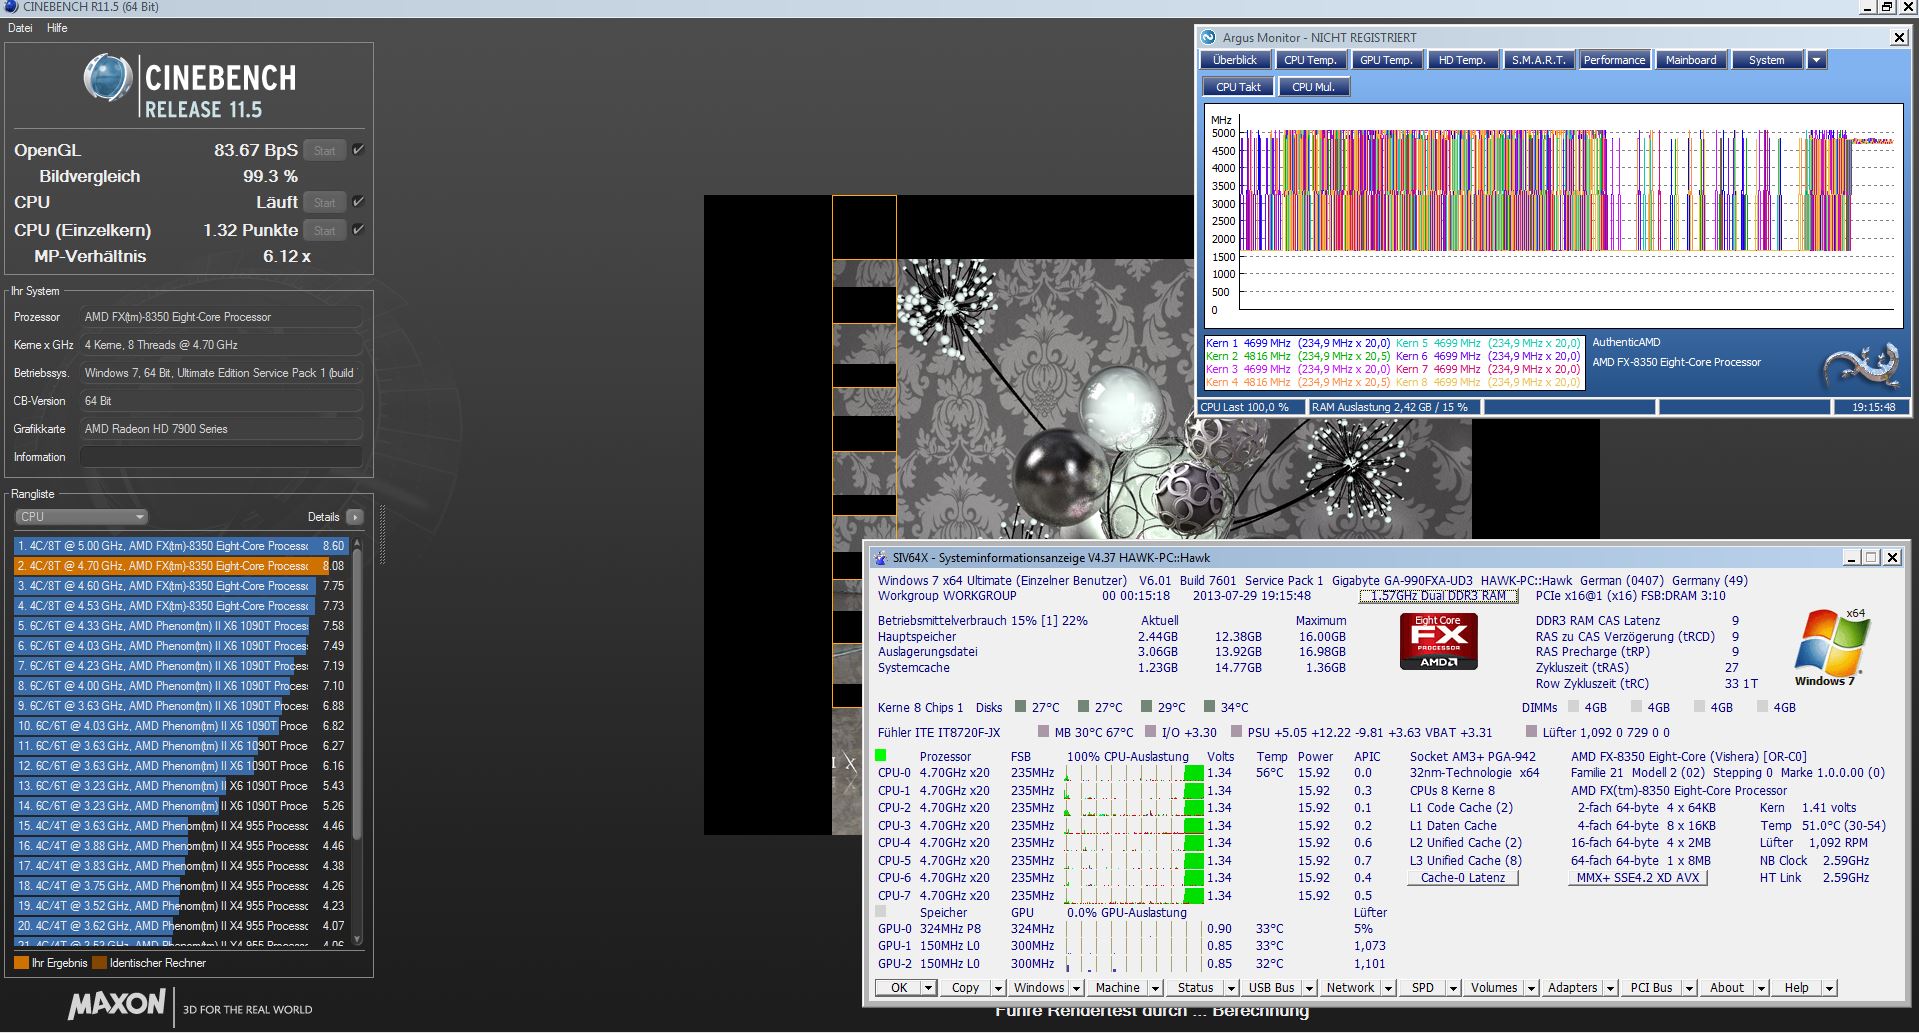Toggle the CPU test checkbox
The height and width of the screenshot is (1034, 1919).
tap(358, 202)
